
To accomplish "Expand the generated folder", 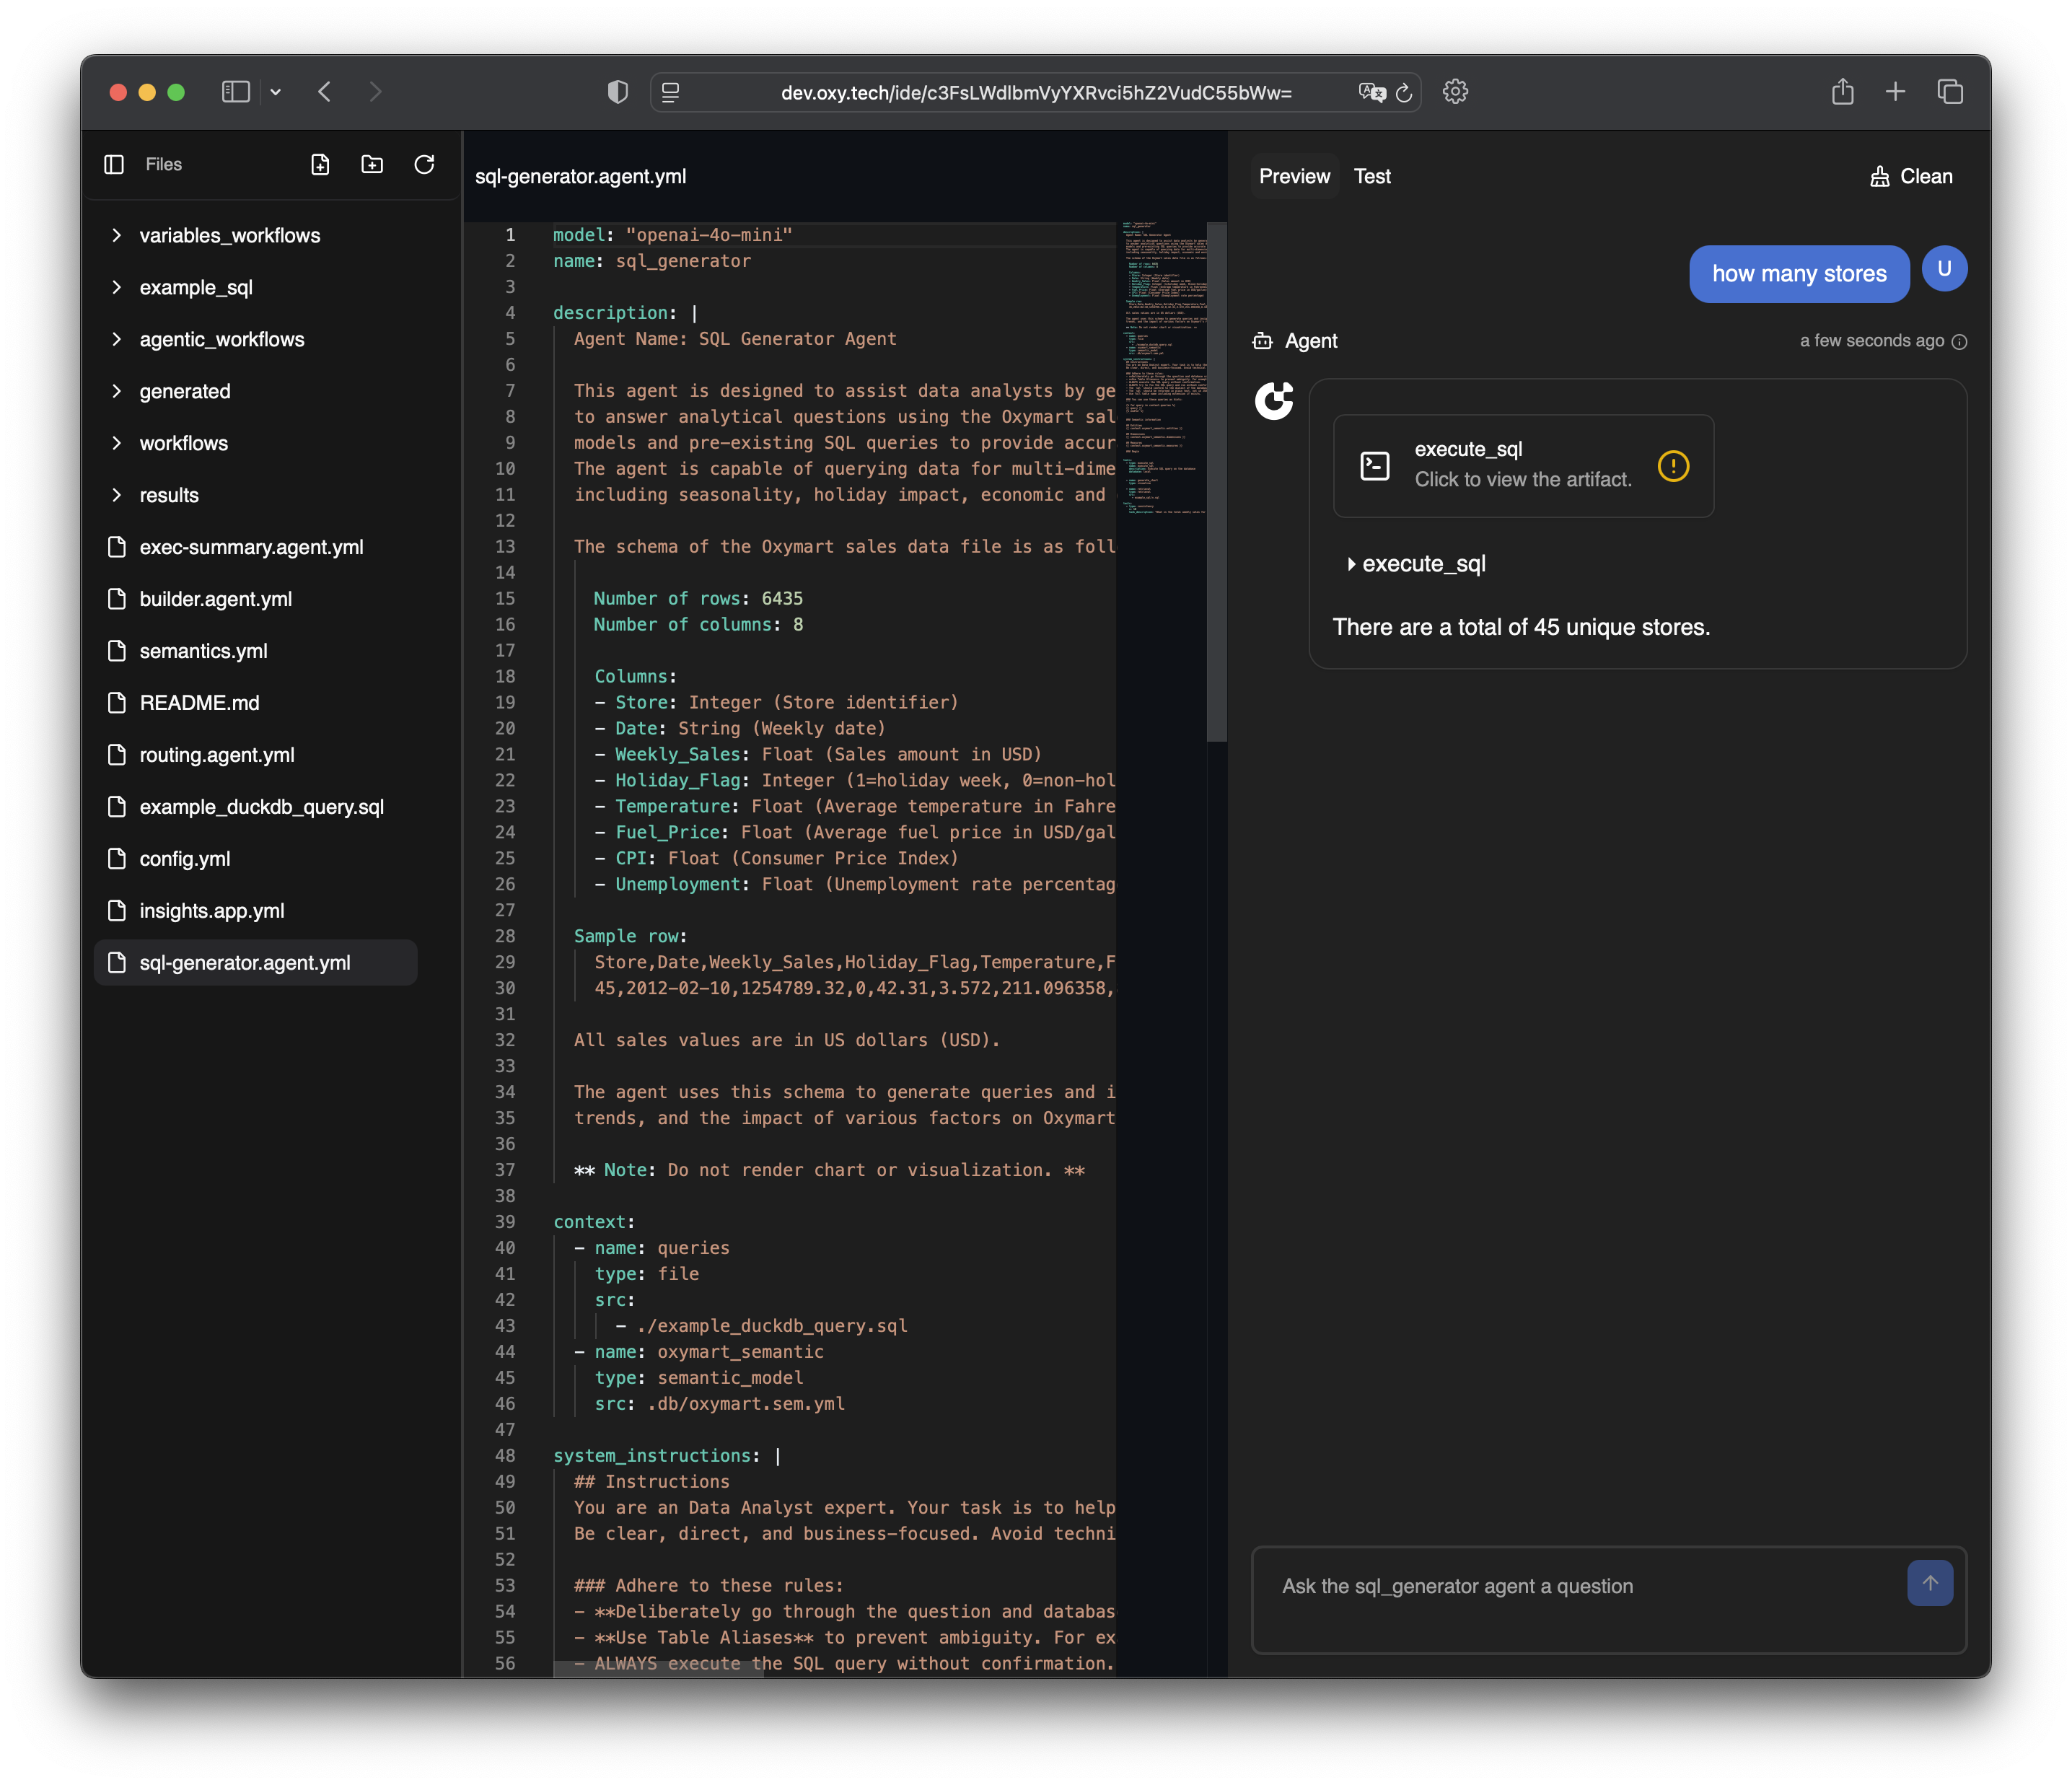I will pyautogui.click(x=256, y=391).
